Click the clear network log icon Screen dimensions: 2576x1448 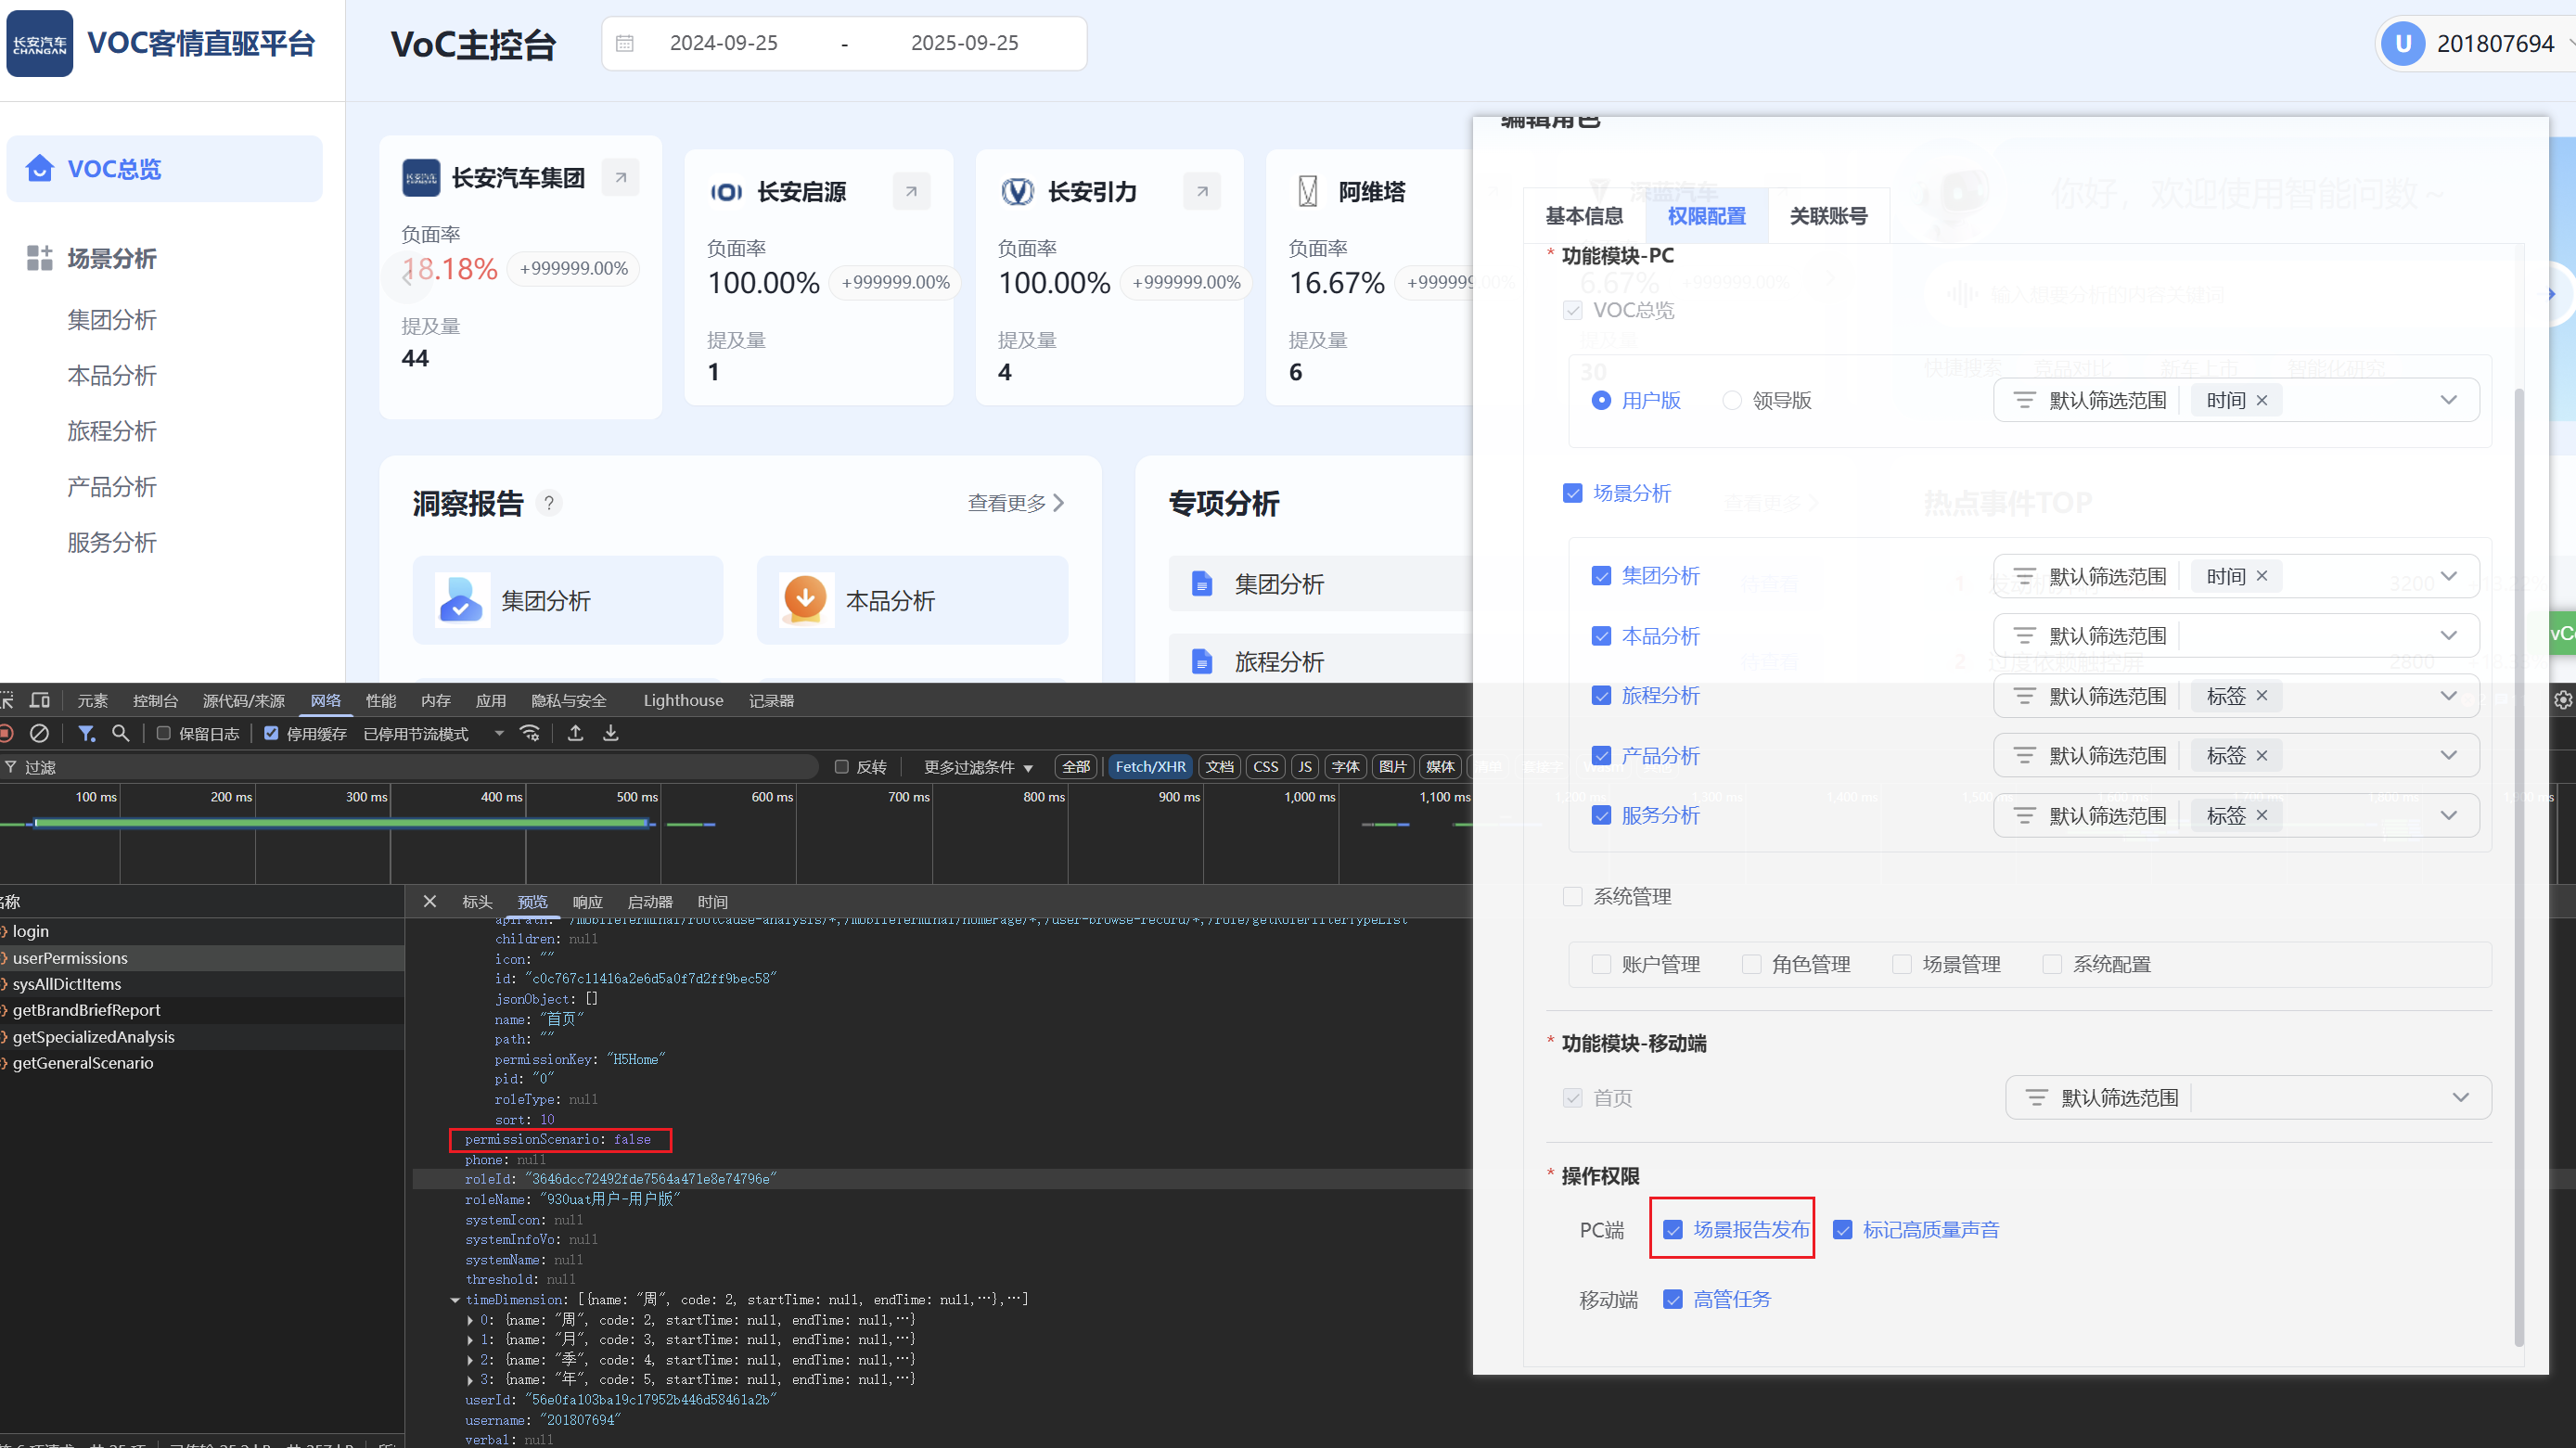[39, 733]
